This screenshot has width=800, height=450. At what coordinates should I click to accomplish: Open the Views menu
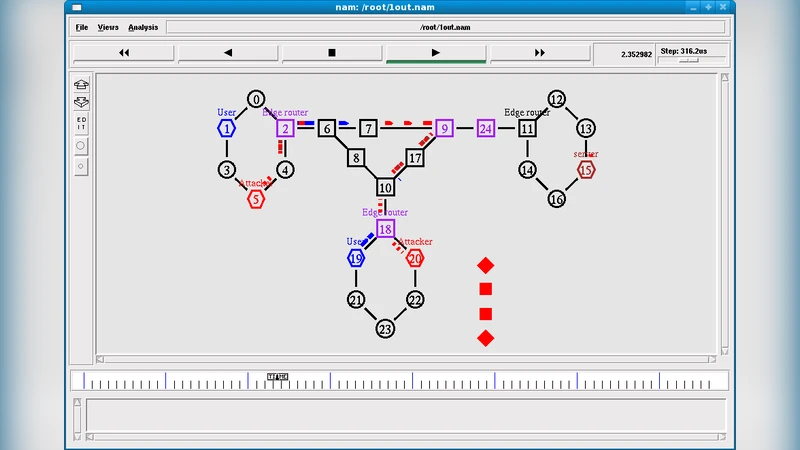pyautogui.click(x=109, y=27)
